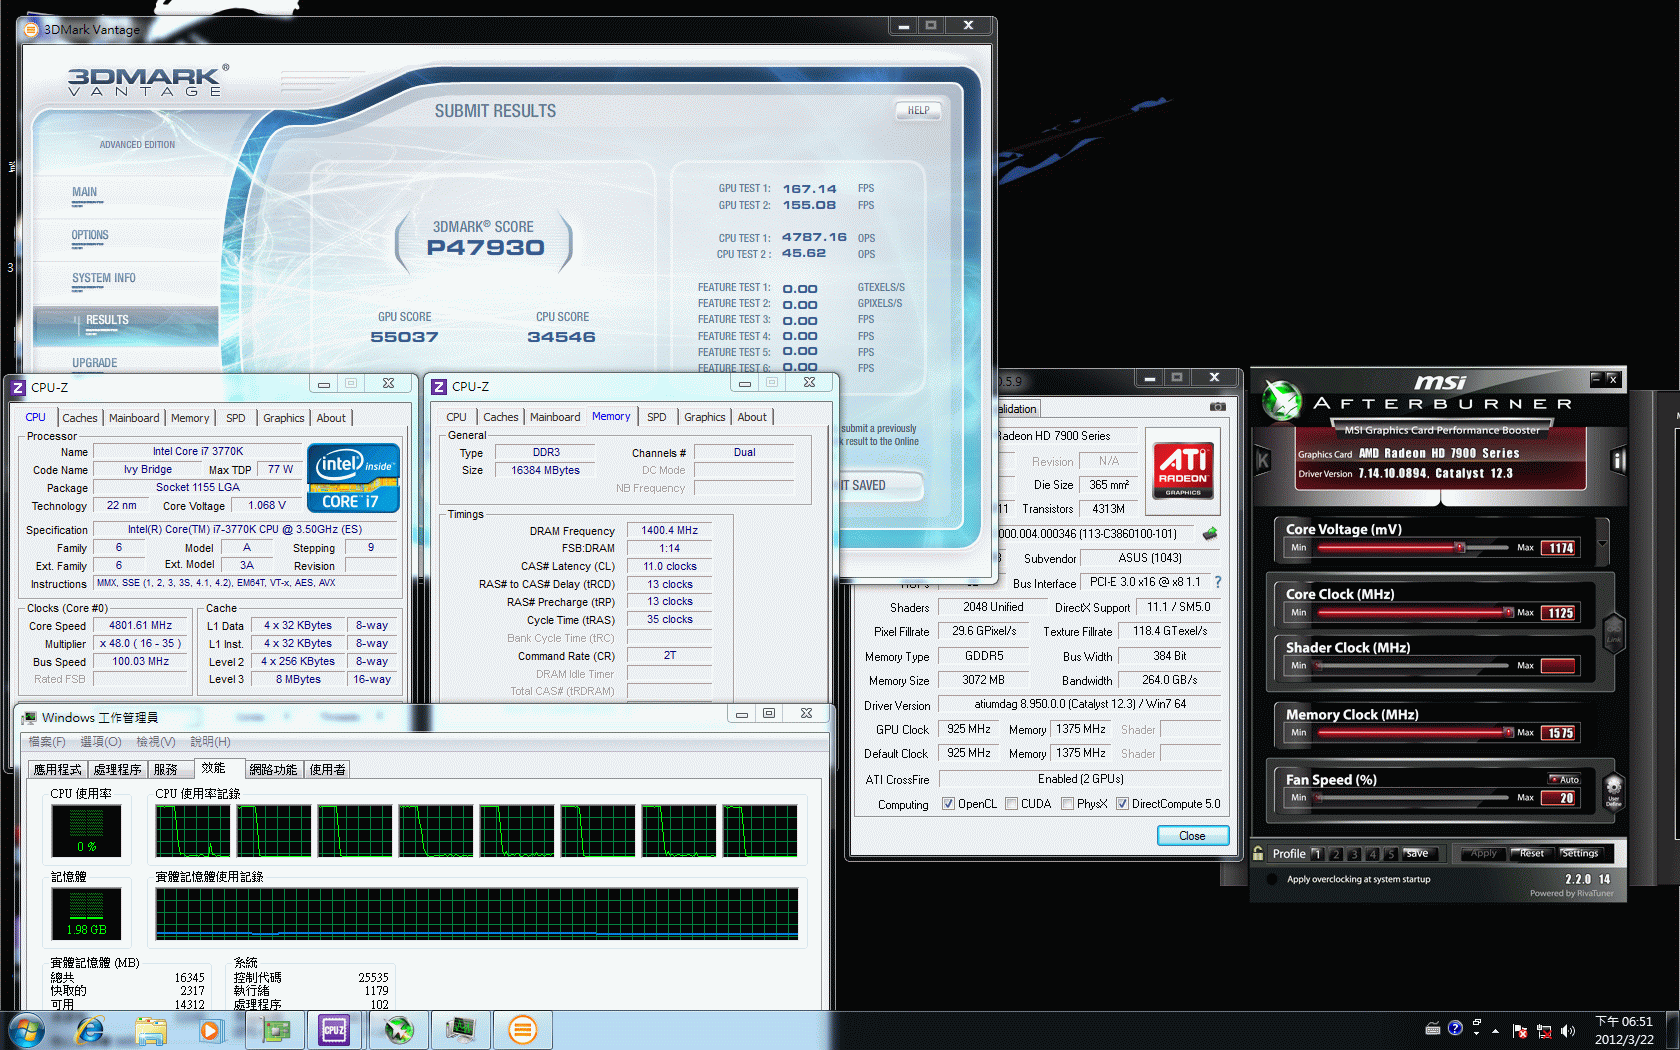This screenshot has width=1680, height=1050.
Task: Click the GPU-Z camera screenshot icon
Action: (1217, 407)
